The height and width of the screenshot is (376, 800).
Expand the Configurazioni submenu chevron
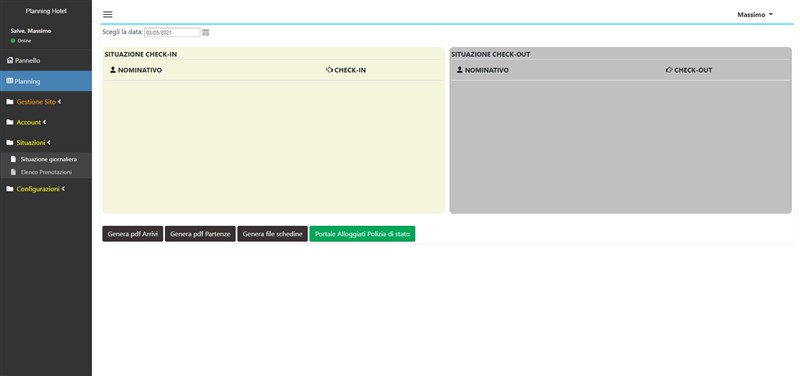tap(63, 189)
